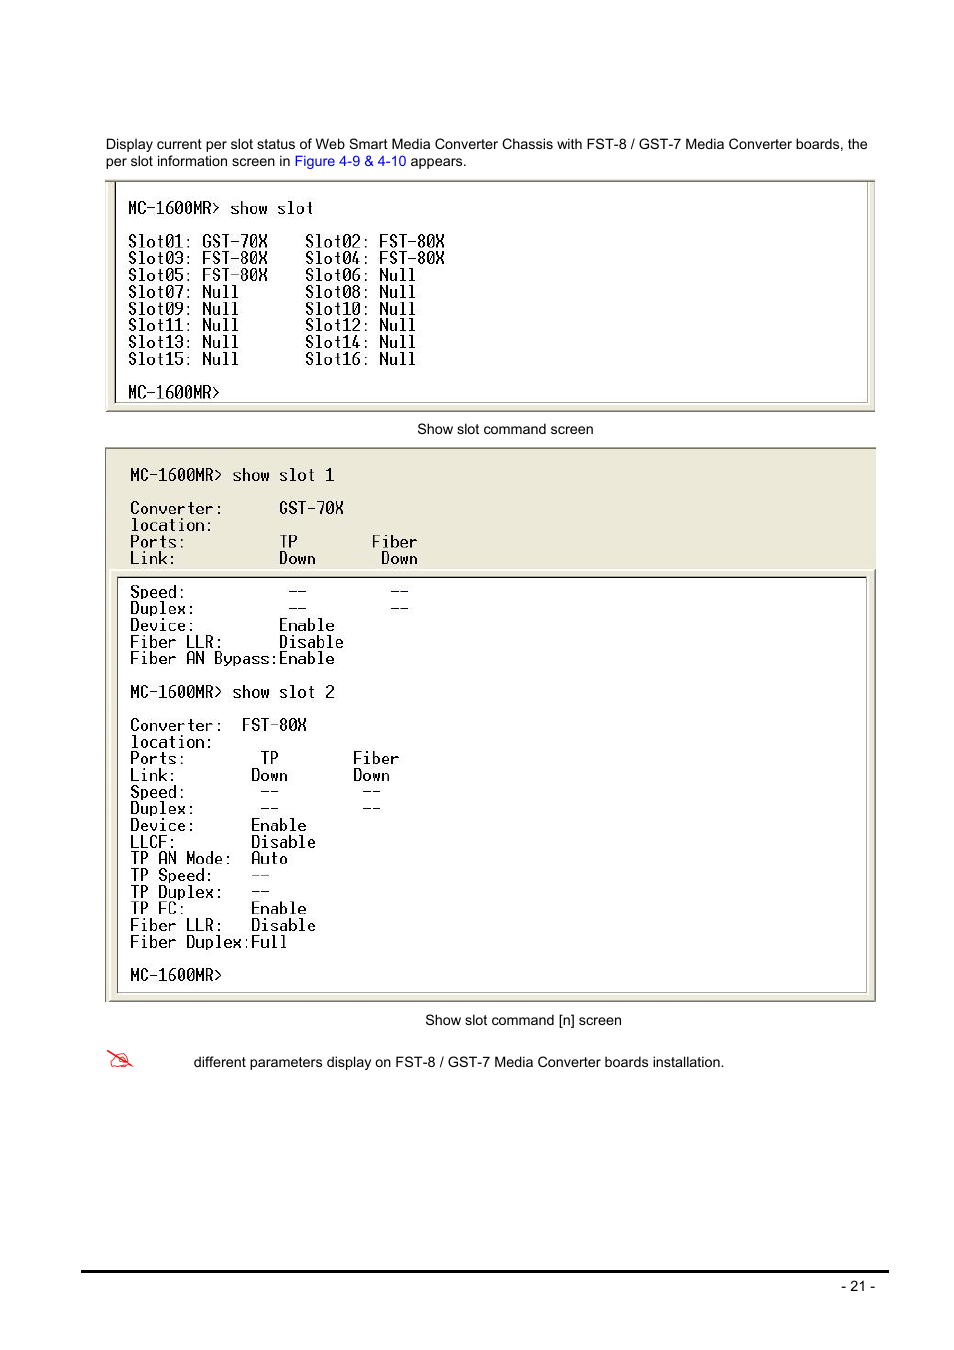Image resolution: width=954 pixels, height=1350 pixels.
Task: Click the 'LLCF:' Disable line
Action: coord(223,842)
